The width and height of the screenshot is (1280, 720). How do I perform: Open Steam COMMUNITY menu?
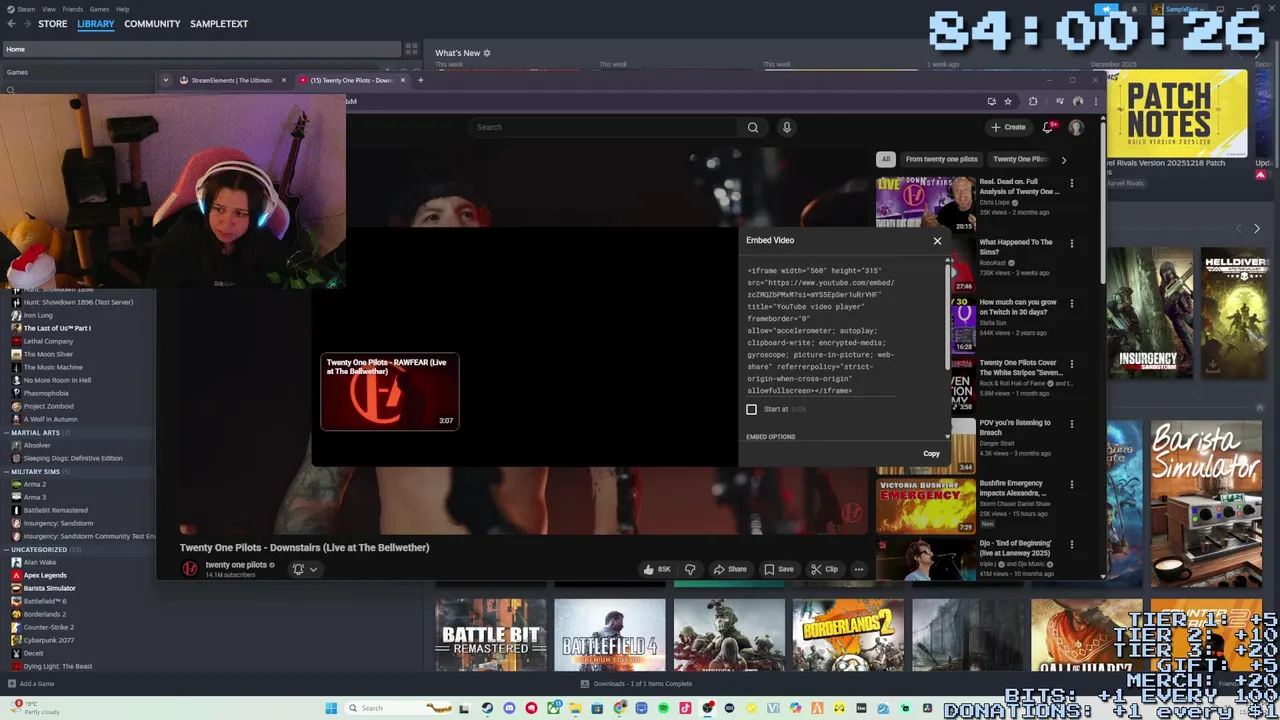pyautogui.click(x=152, y=24)
